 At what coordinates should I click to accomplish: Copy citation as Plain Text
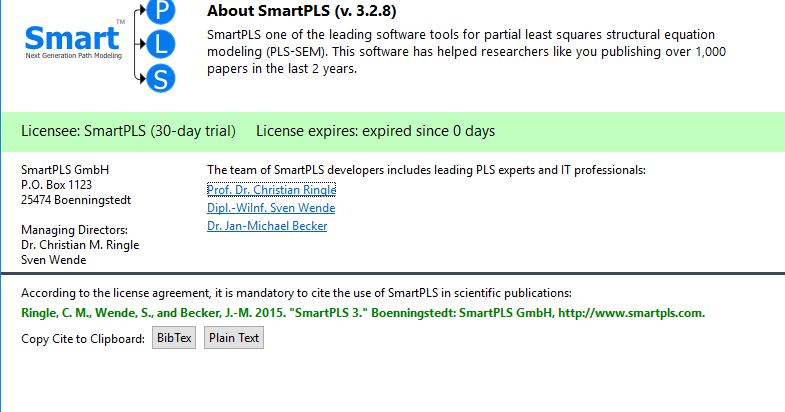point(234,338)
